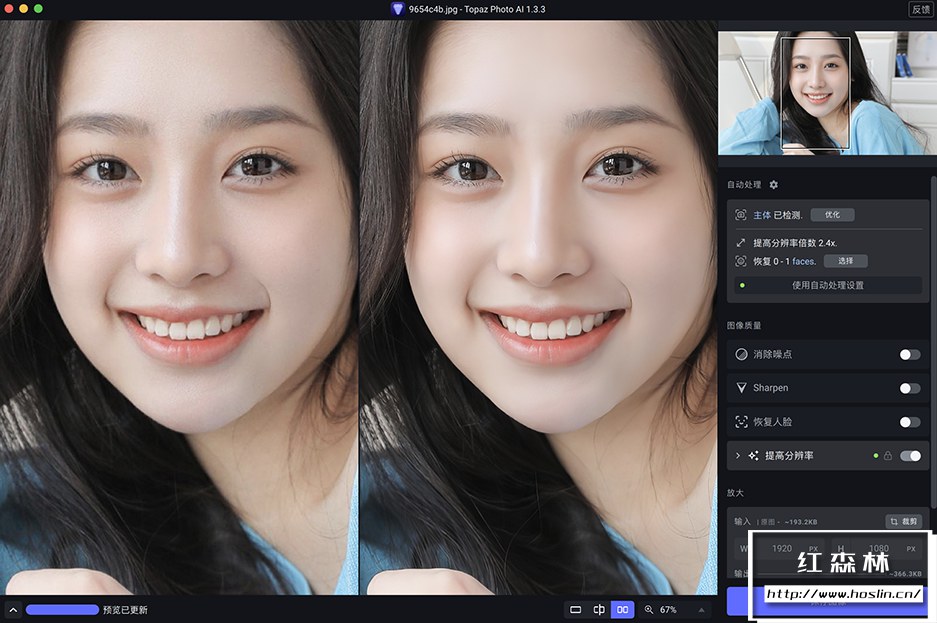Disable the 提高分辨率 switch
The height and width of the screenshot is (623, 937).
click(910, 456)
